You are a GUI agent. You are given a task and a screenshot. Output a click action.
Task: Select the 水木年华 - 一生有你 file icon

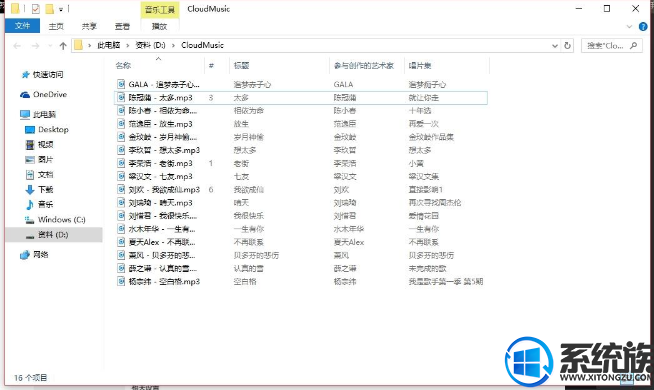[121, 229]
